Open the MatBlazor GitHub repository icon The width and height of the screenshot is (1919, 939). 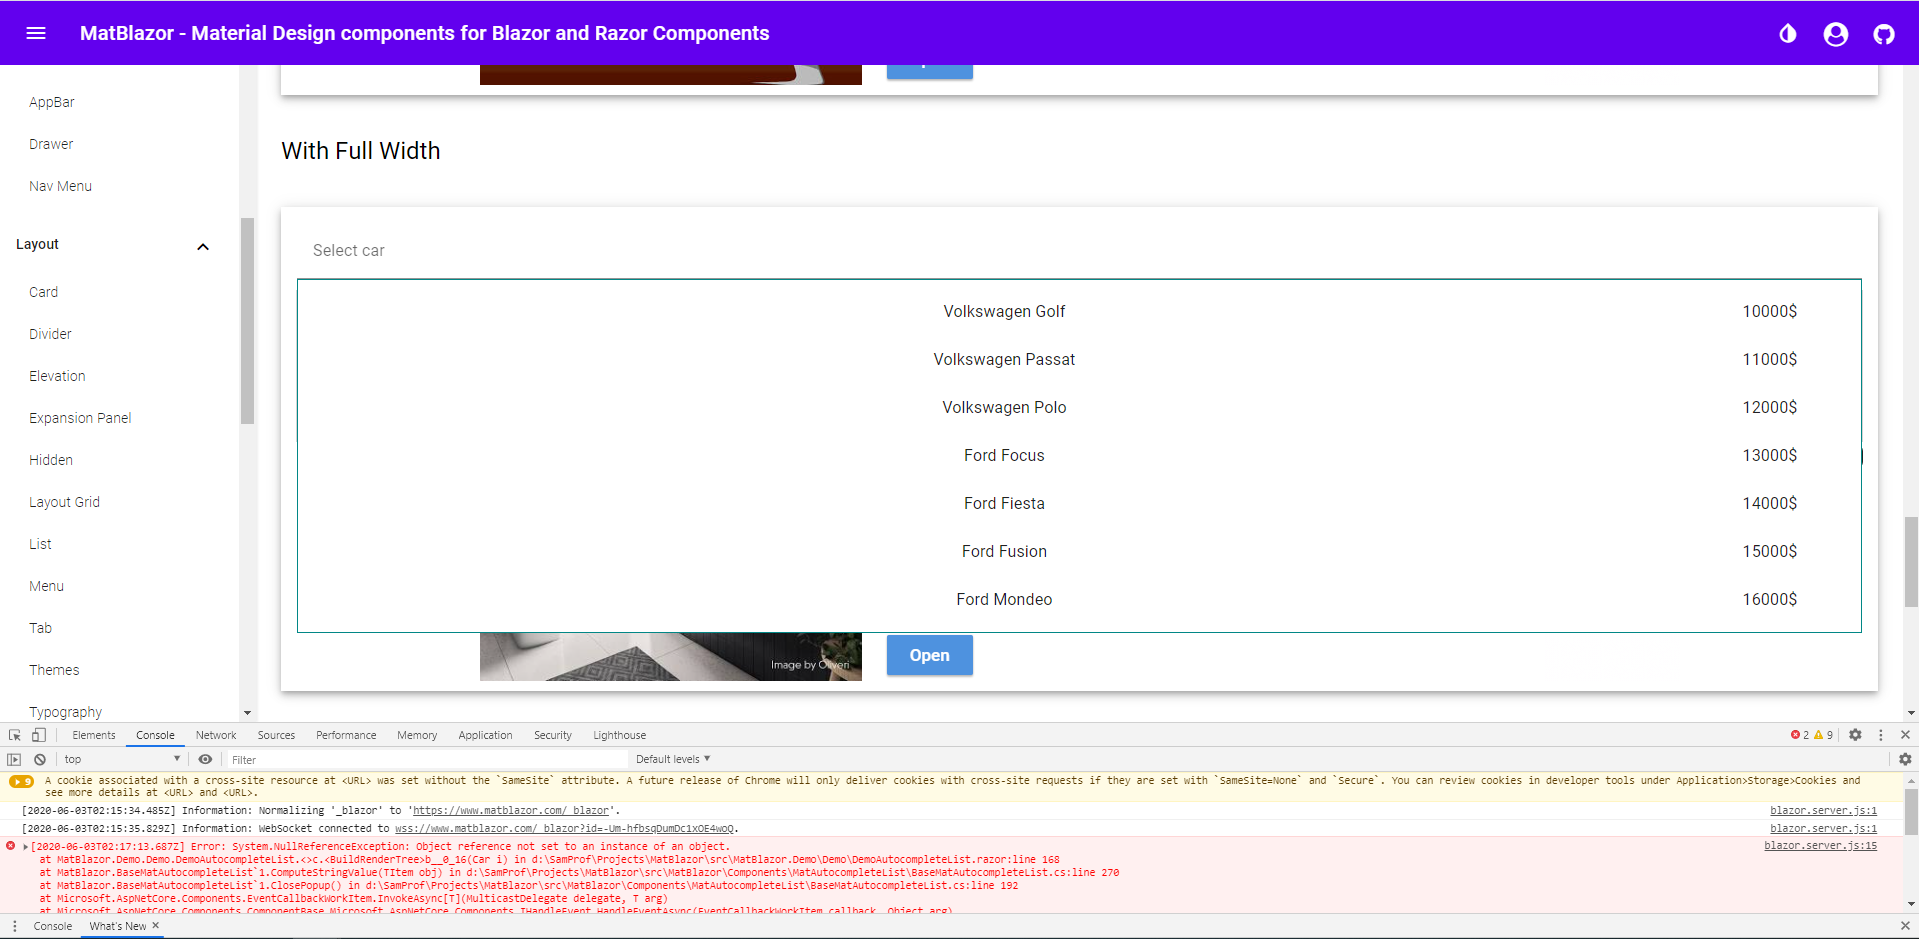(x=1884, y=33)
